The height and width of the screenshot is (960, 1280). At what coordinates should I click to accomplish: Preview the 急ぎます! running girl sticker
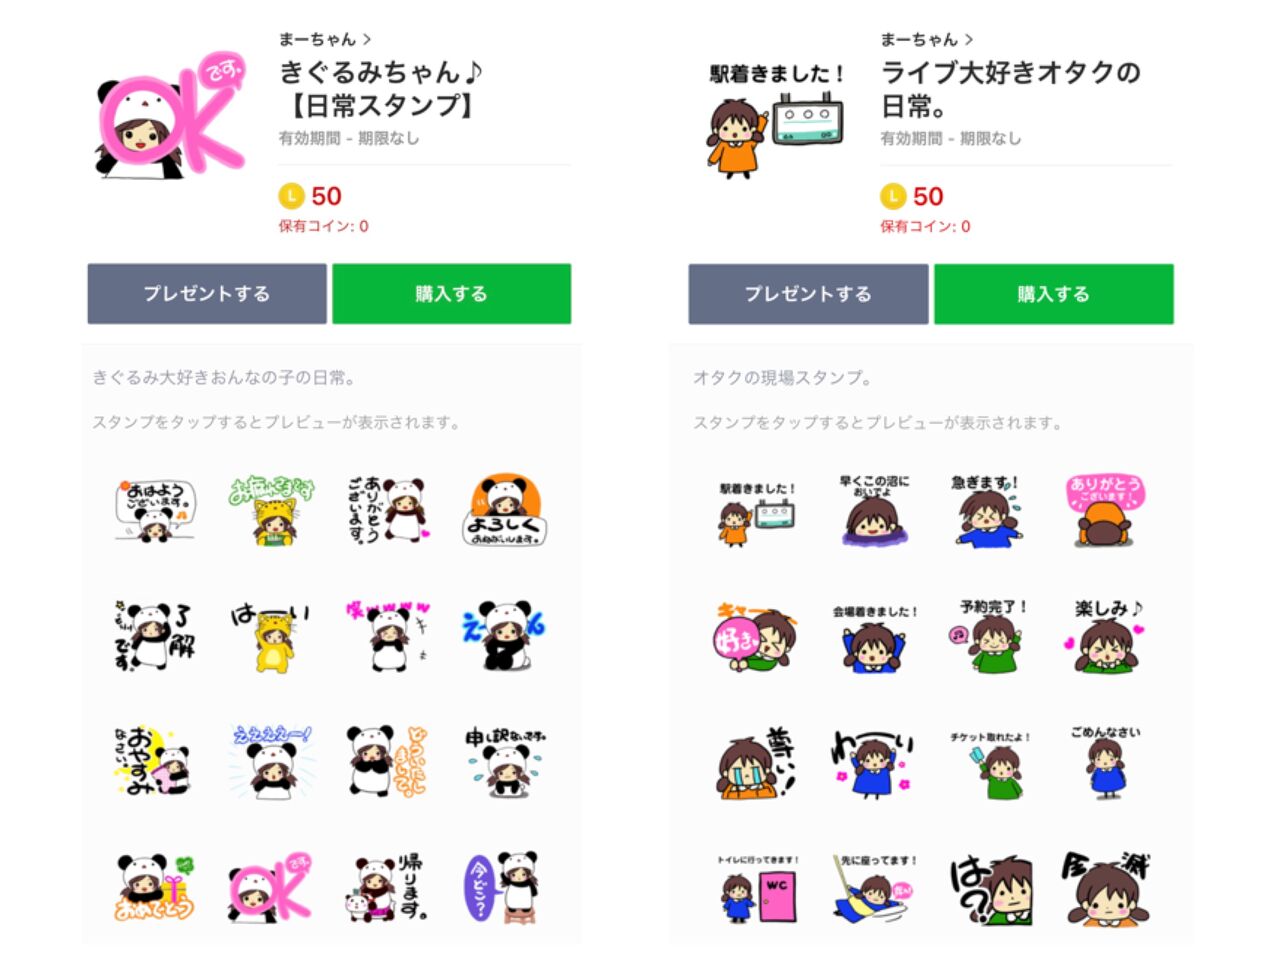pos(987,510)
